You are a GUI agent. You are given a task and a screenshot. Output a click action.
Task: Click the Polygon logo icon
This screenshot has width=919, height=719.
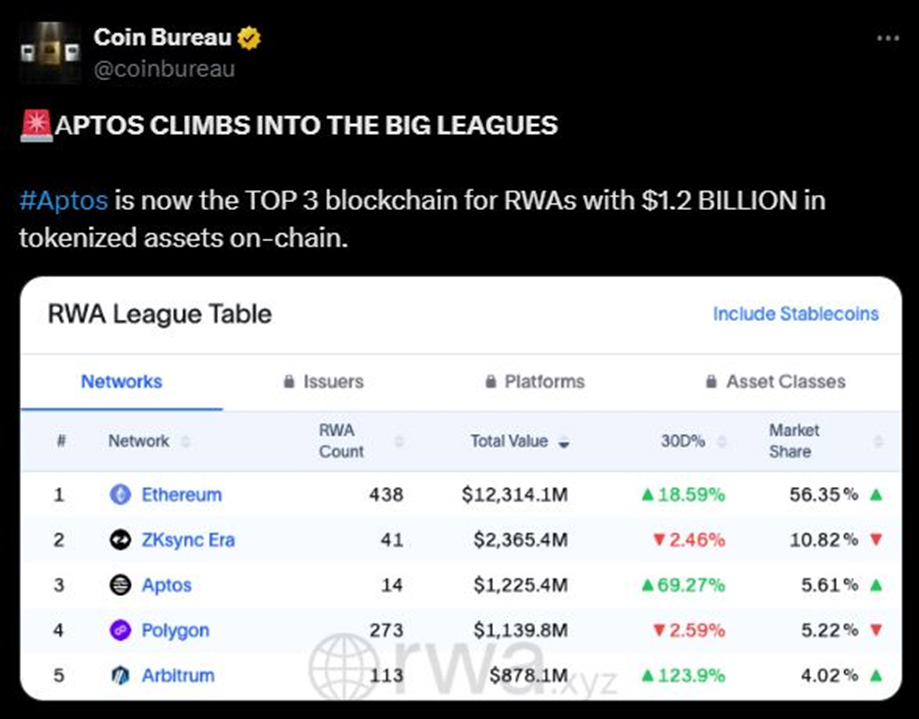pyautogui.click(x=120, y=630)
